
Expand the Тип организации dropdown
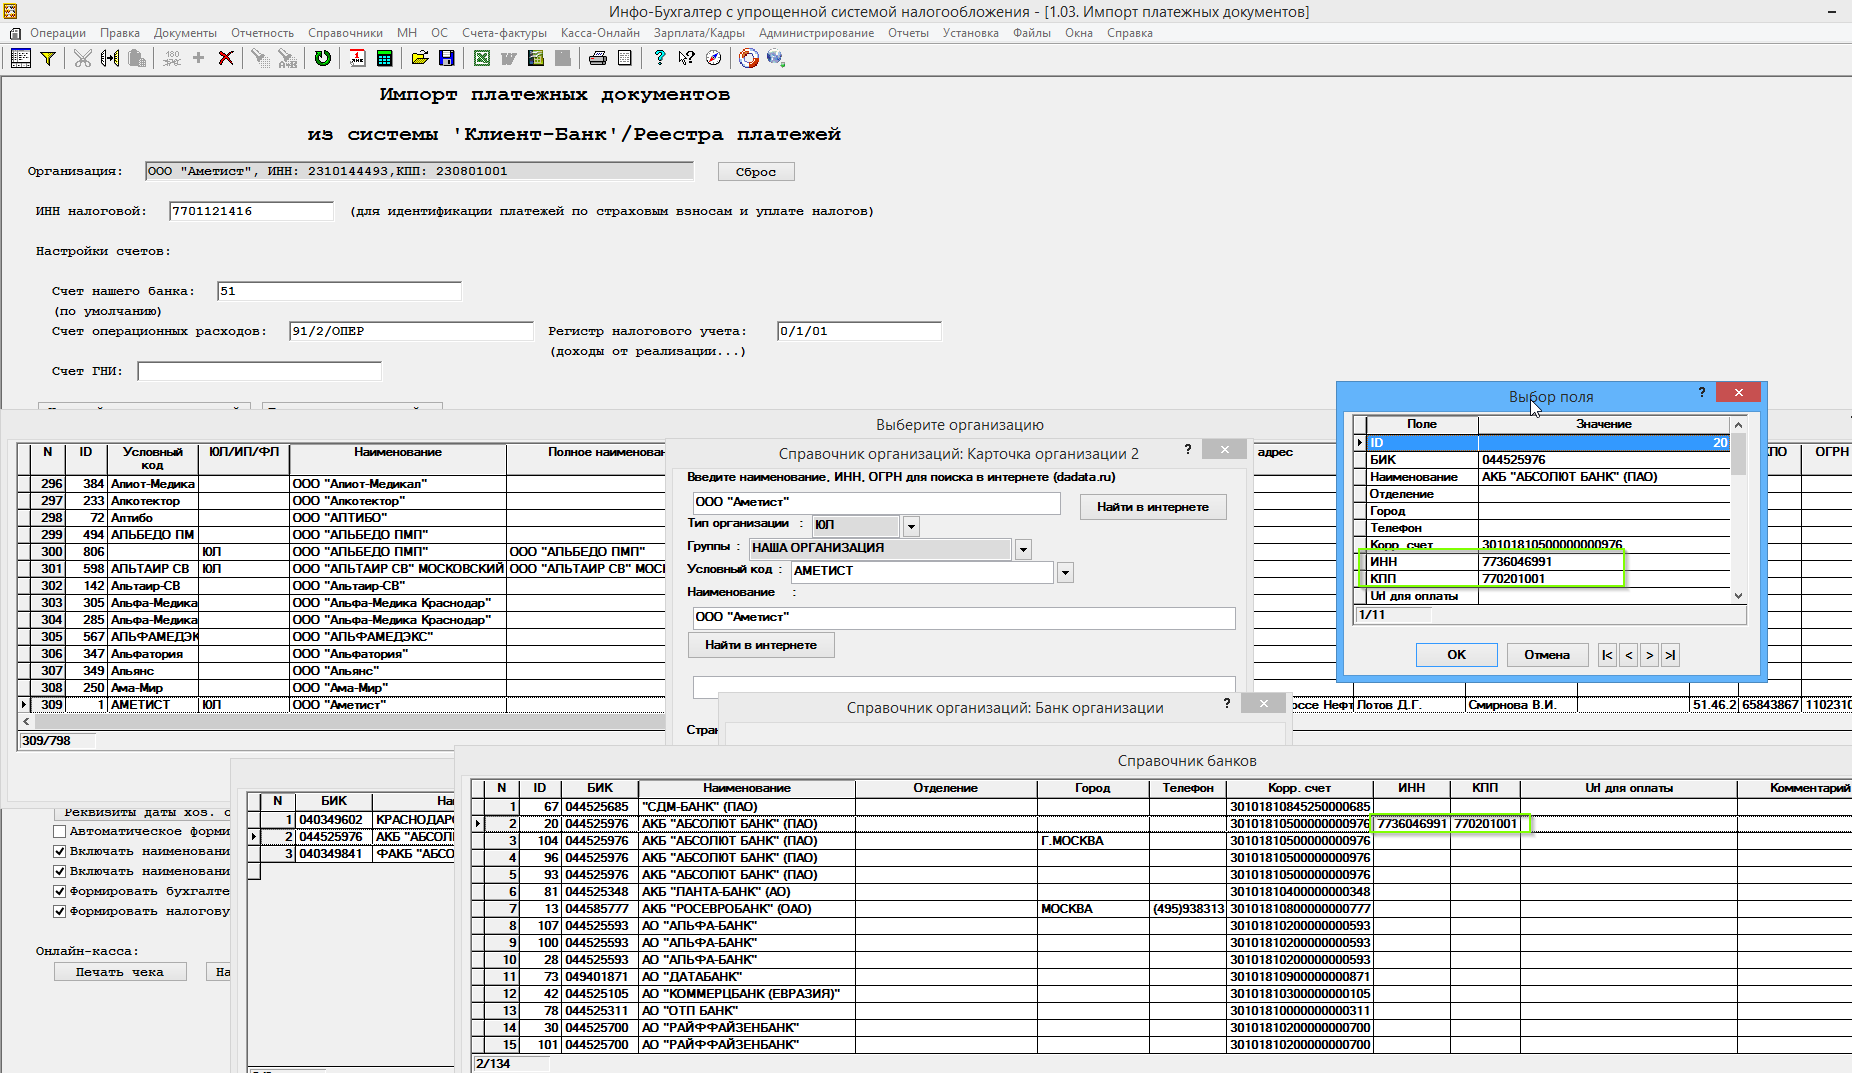911,526
